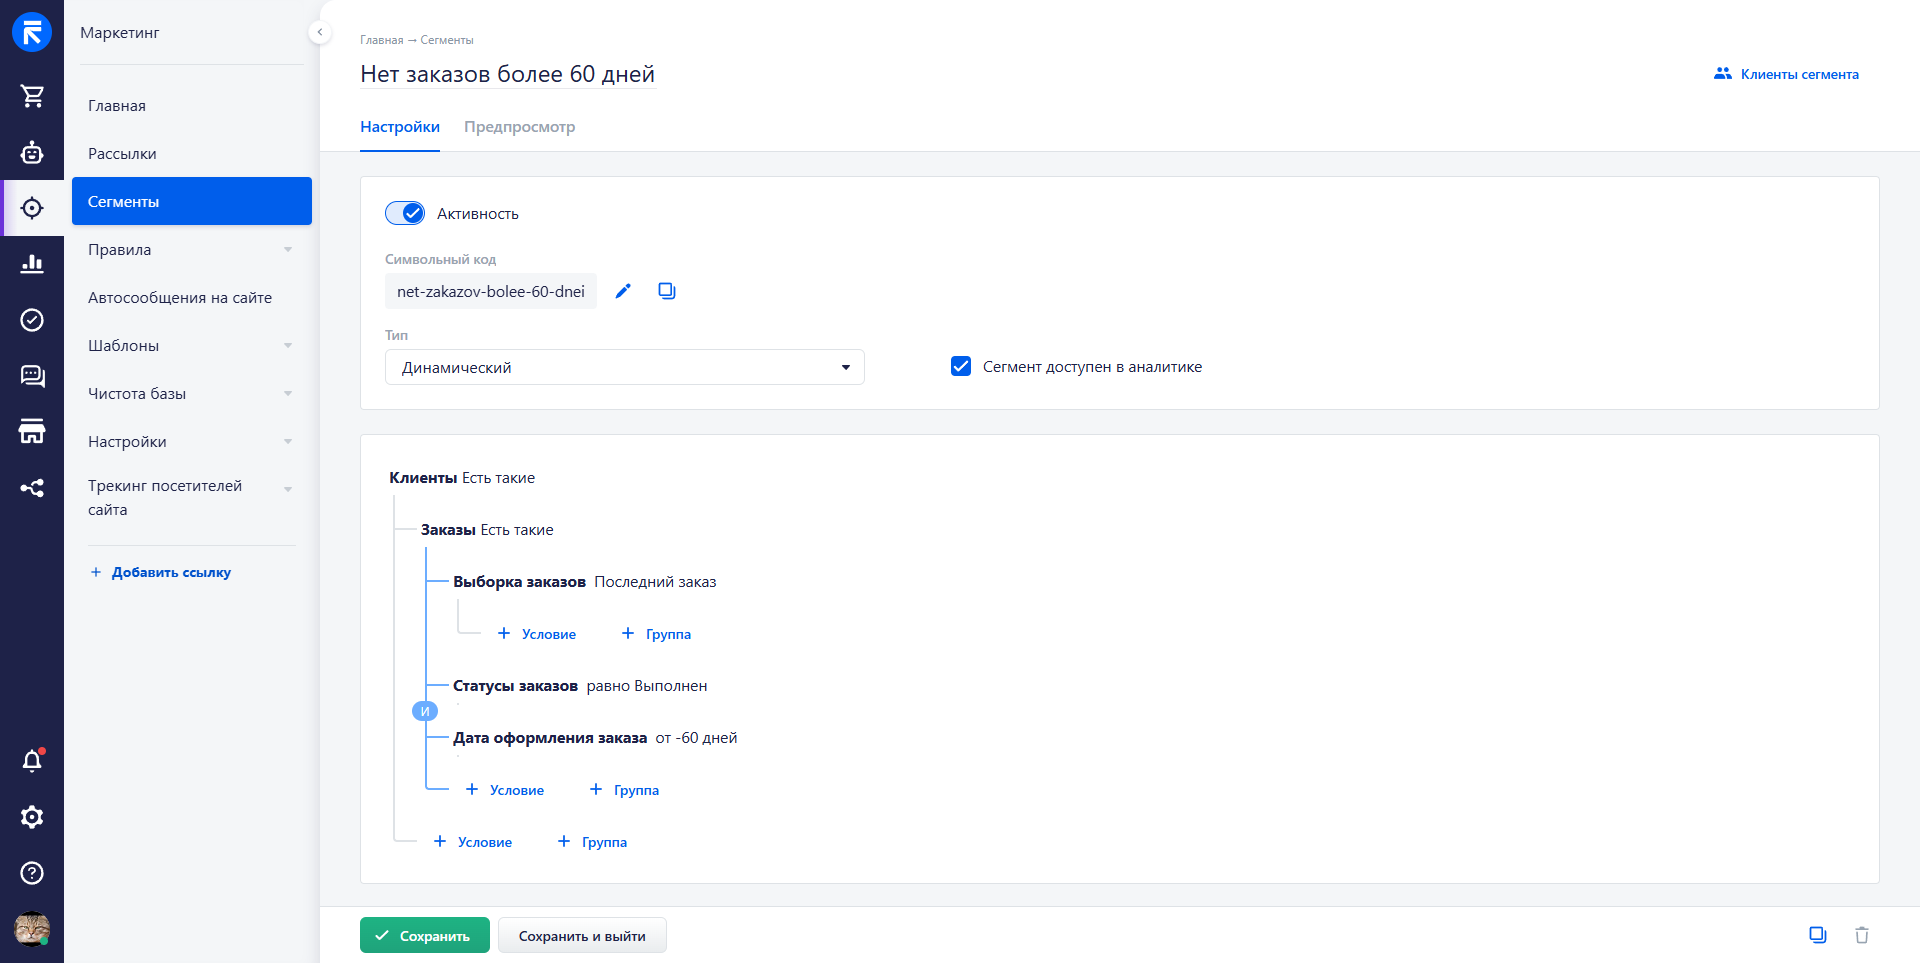
Task: Click the green Сохранить button
Action: [424, 936]
